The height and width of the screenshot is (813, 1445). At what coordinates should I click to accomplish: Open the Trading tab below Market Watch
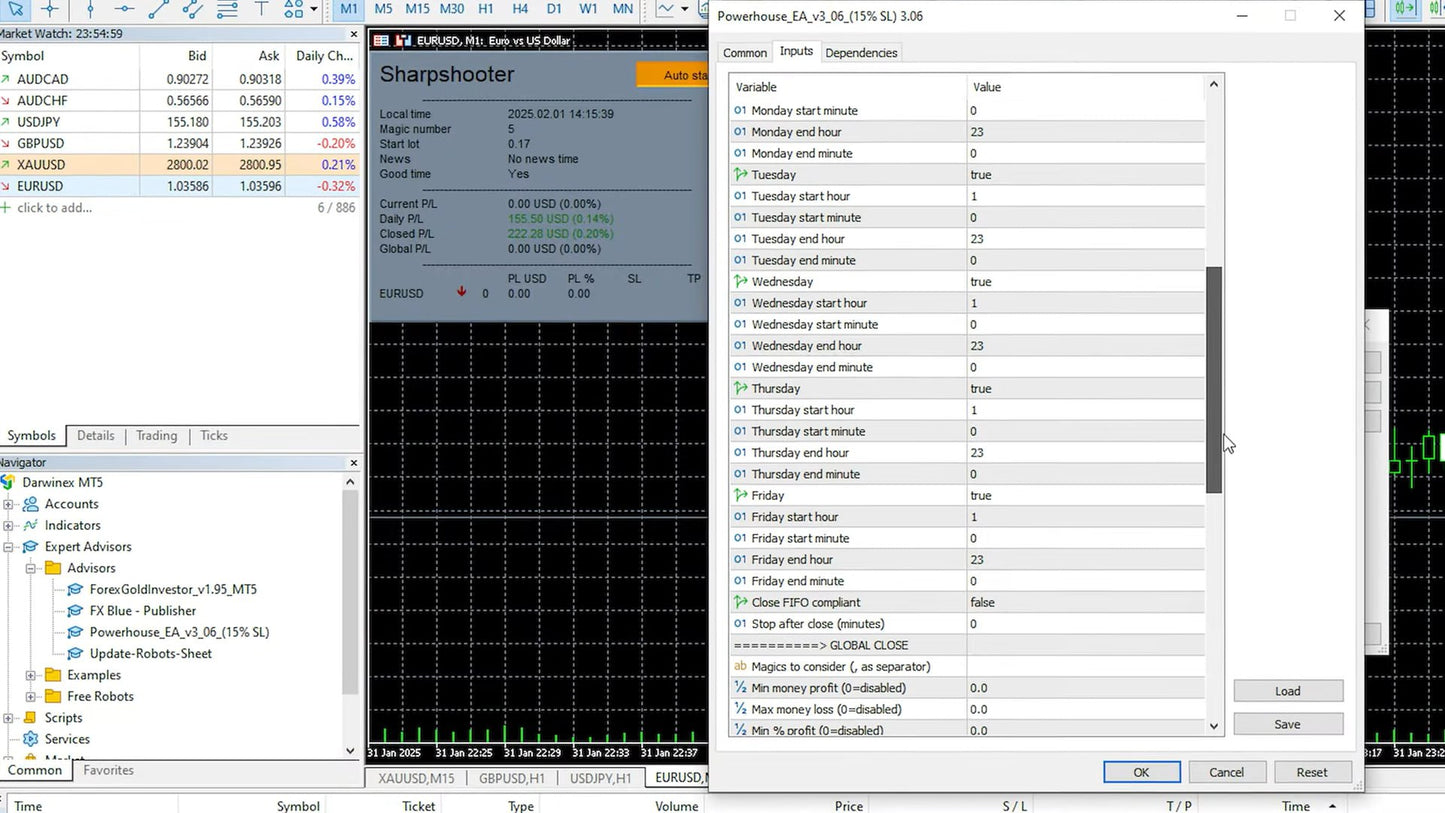click(156, 435)
